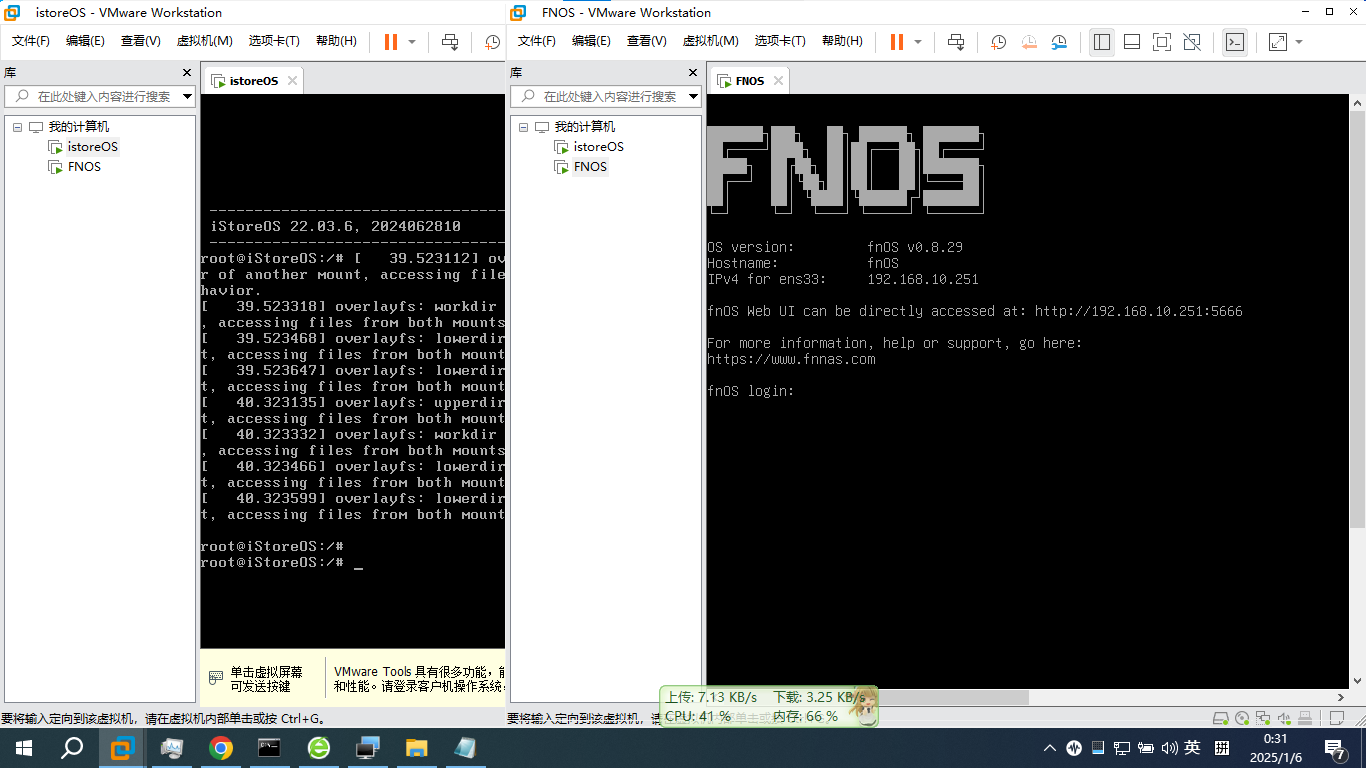Take a snapshot of FNOS VM
Viewport: 1366px width, 768px height.
click(998, 42)
